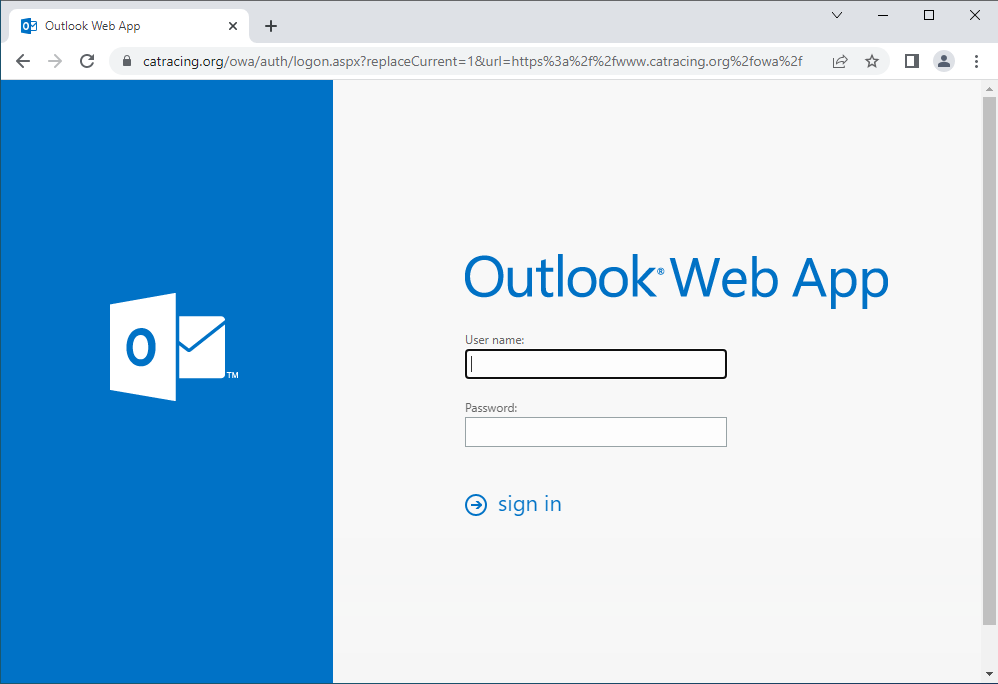Click the Password label
The width and height of the screenshot is (998, 684).
click(x=491, y=408)
